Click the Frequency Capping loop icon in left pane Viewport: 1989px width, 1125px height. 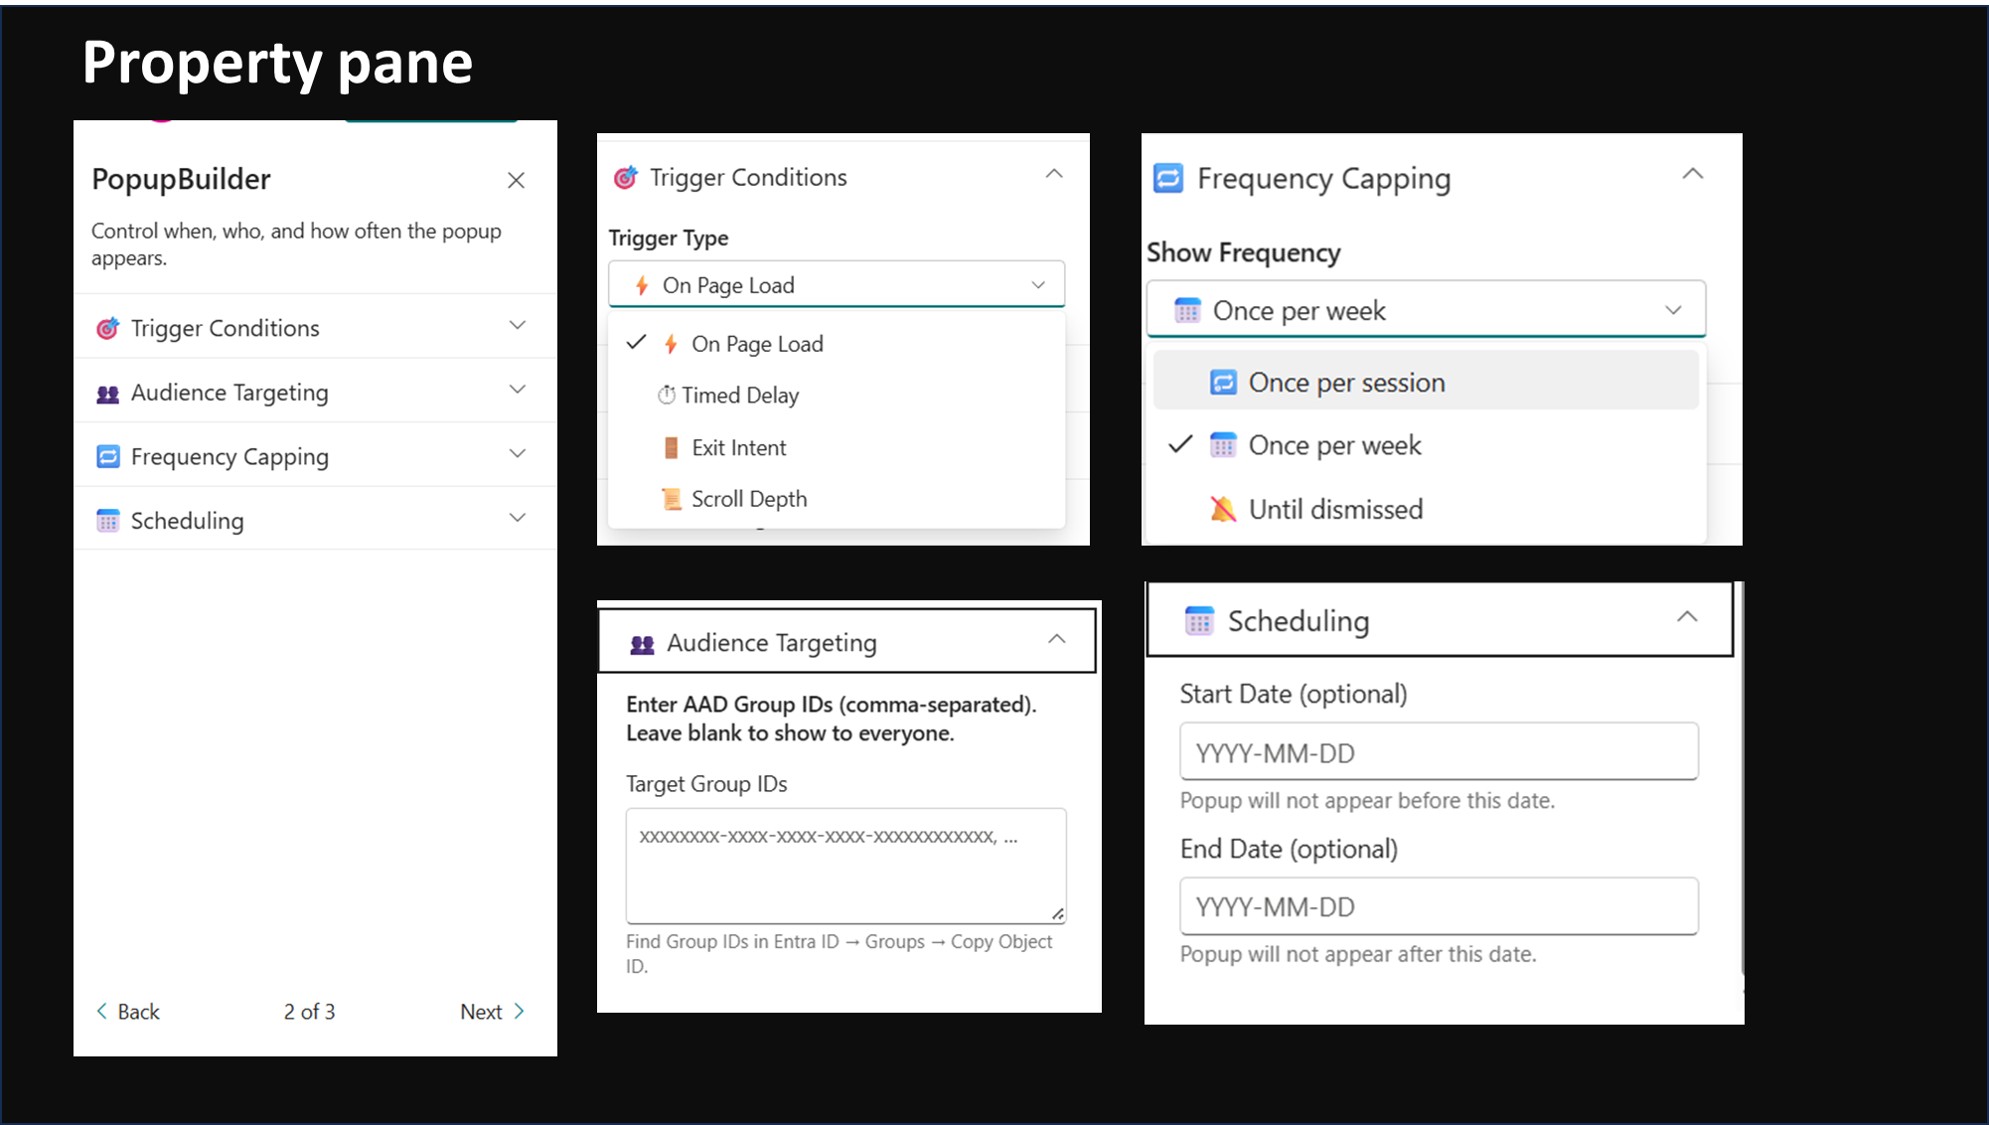[x=107, y=457]
